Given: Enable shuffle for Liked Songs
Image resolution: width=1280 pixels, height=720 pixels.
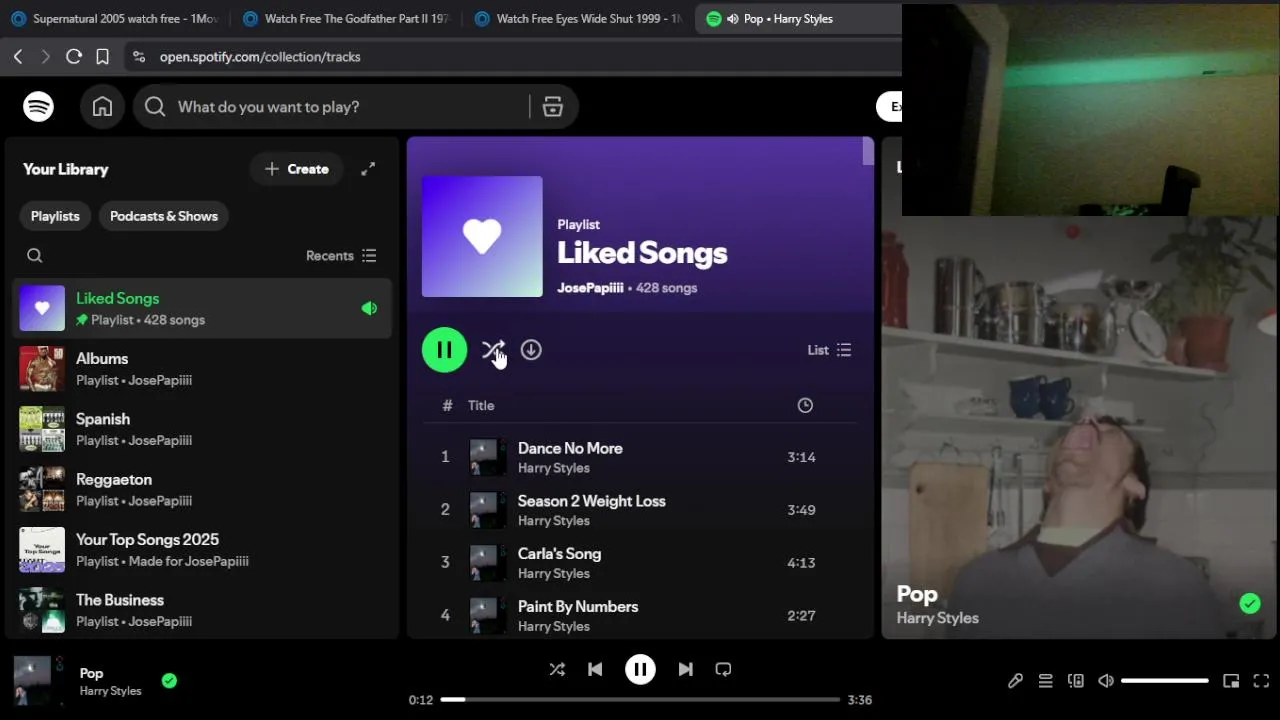Looking at the screenshot, I should 493,350.
